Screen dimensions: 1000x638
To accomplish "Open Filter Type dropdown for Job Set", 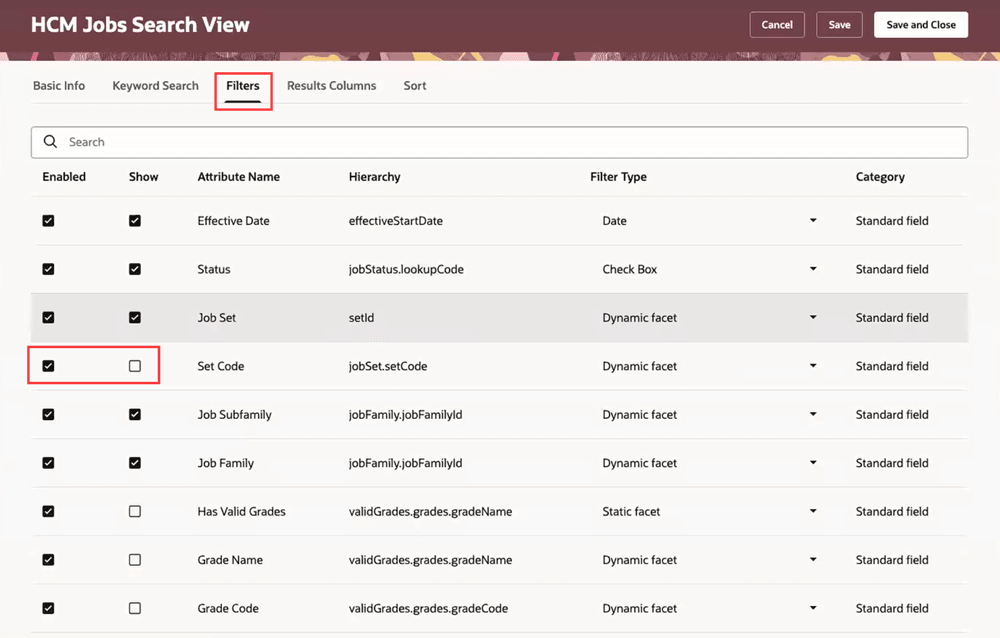I will coord(813,318).
